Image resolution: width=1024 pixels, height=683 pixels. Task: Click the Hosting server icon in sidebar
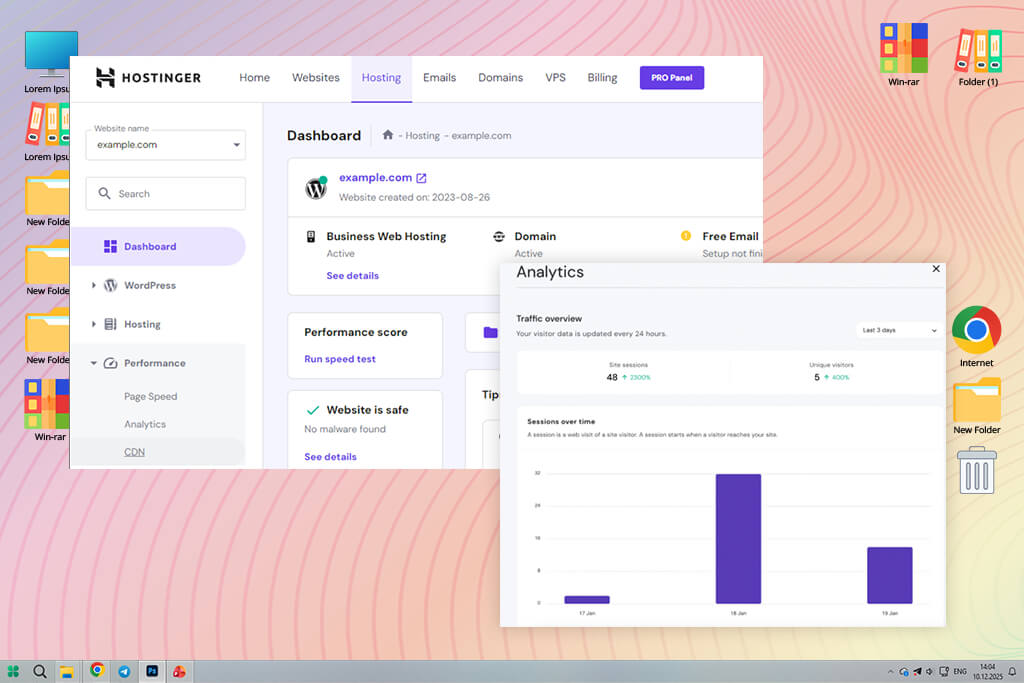click(110, 324)
